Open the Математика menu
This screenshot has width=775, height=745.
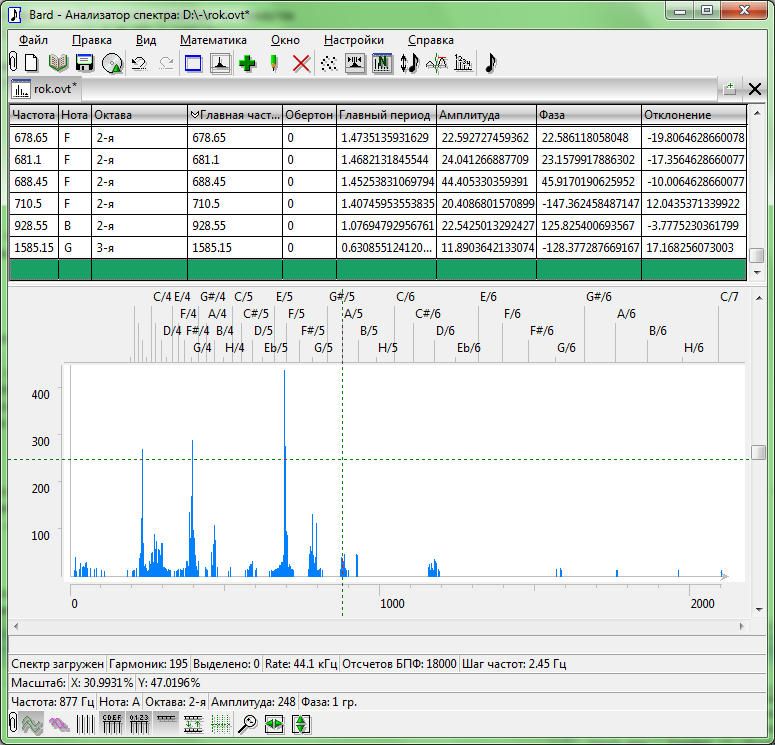213,40
